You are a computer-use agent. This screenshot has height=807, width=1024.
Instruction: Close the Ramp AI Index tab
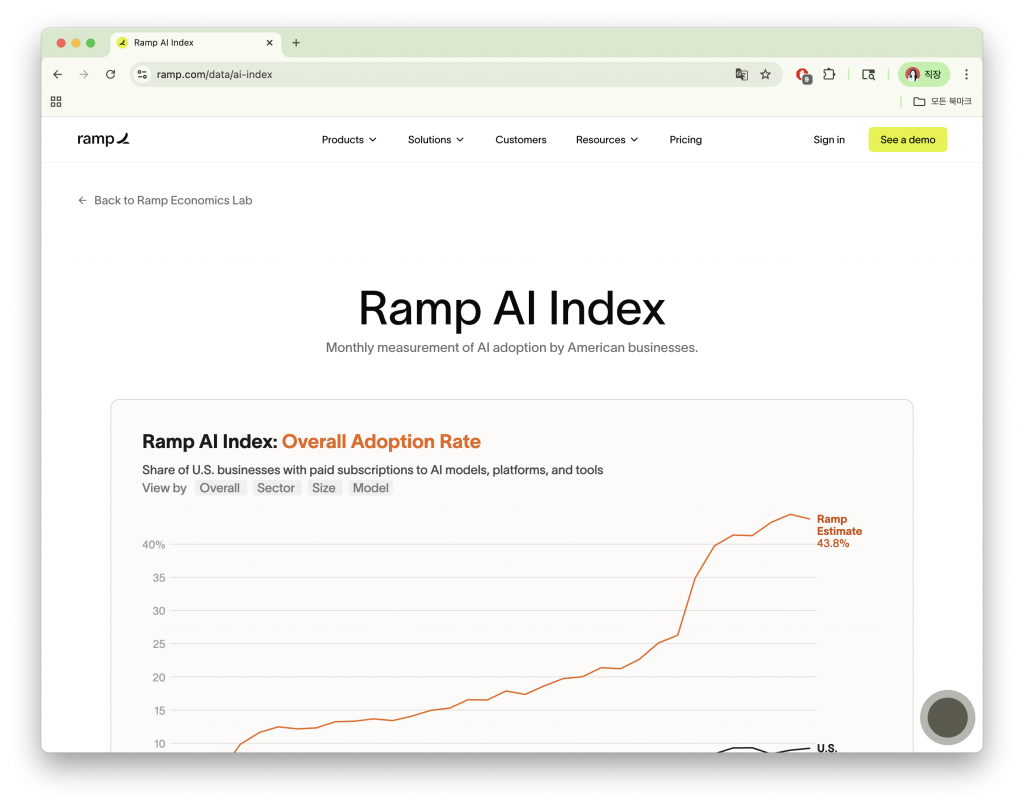[269, 42]
